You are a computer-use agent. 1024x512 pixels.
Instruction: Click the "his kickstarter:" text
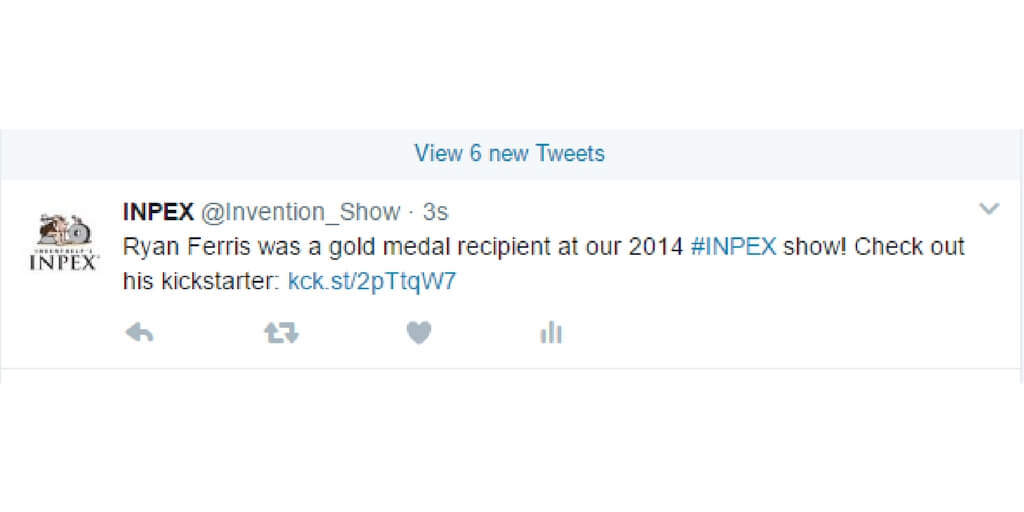[x=201, y=281]
